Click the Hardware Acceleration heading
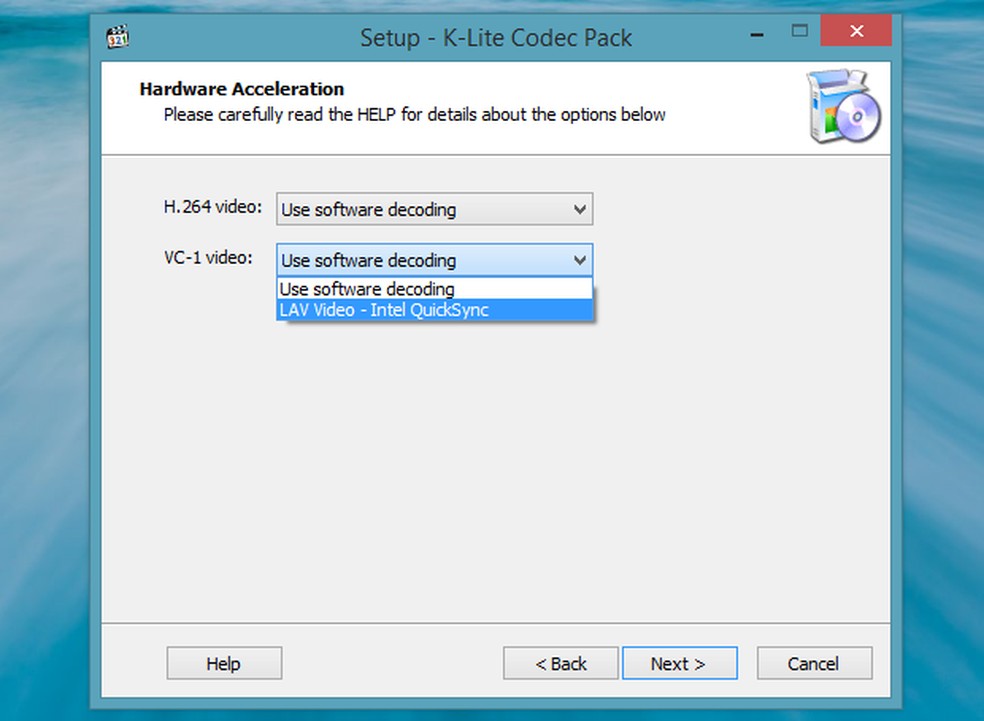The width and height of the screenshot is (984, 721). point(242,89)
